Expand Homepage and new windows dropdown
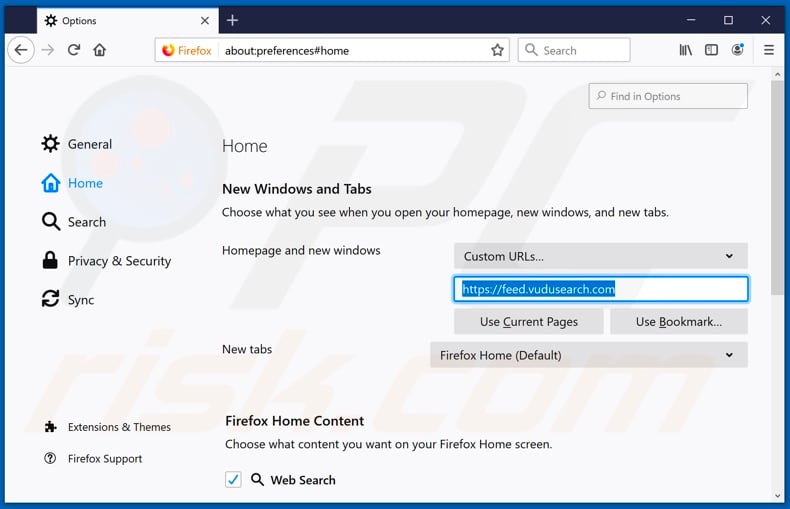This screenshot has width=790, height=509. pyautogui.click(x=601, y=256)
